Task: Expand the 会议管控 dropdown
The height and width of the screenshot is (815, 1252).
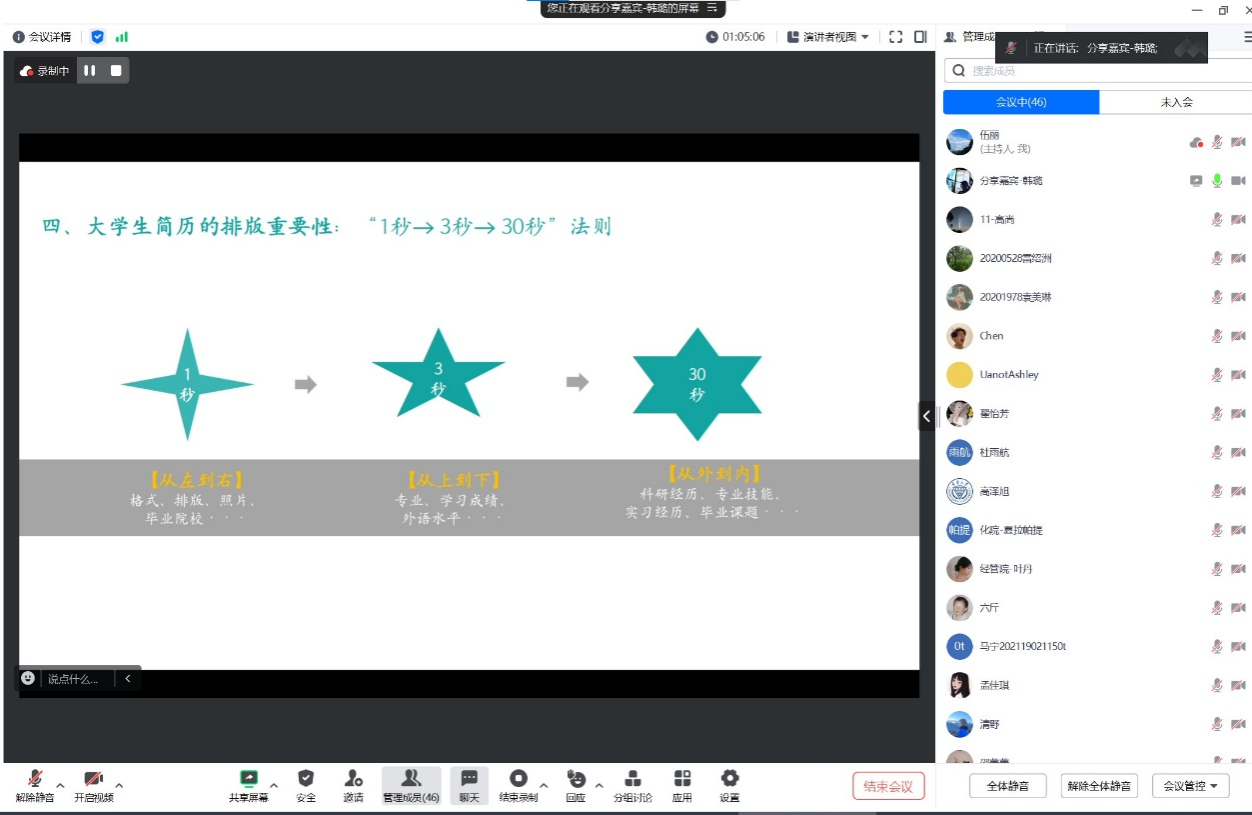Action: tap(1190, 786)
